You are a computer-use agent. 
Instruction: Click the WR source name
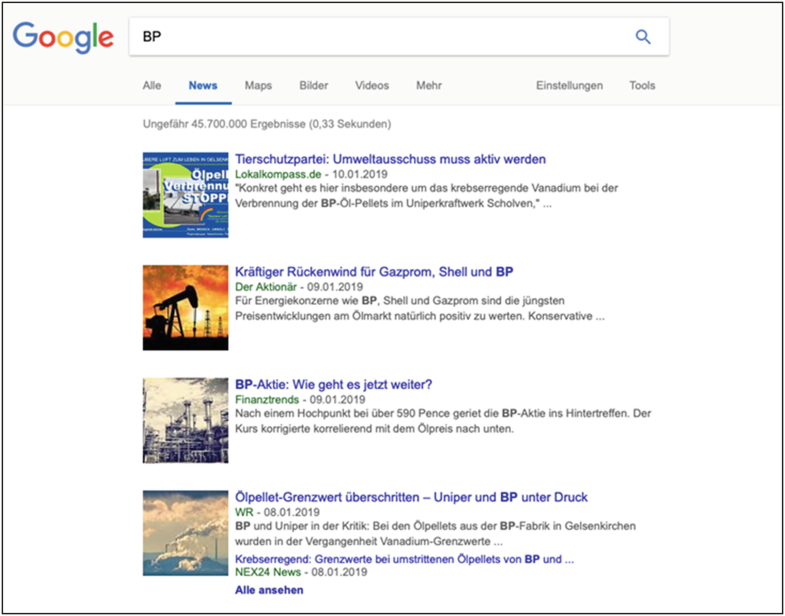244,512
